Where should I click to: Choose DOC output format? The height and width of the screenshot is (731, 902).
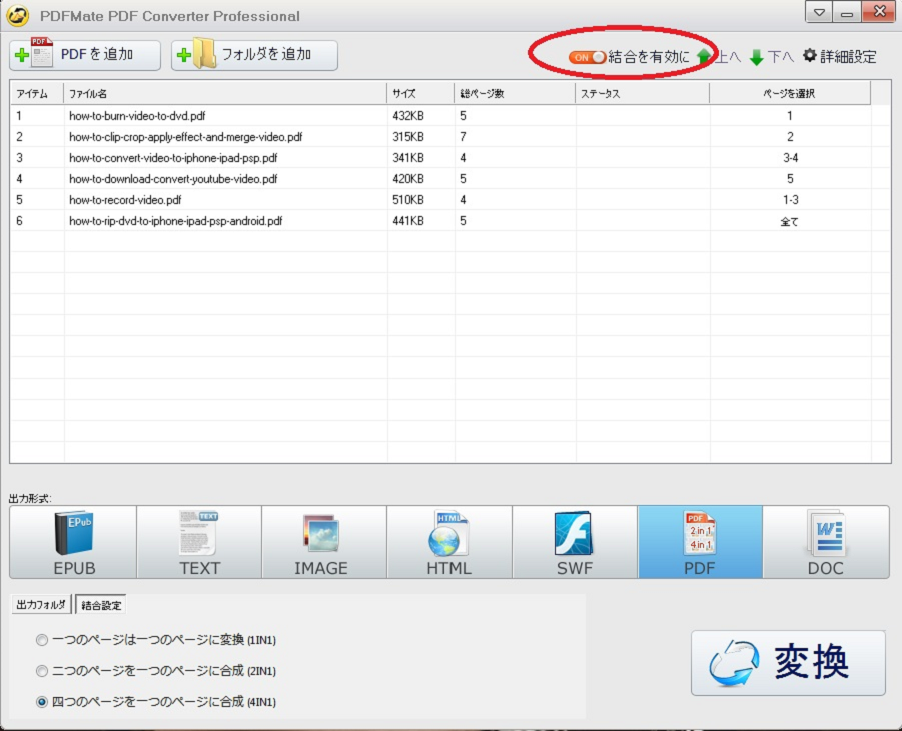826,542
